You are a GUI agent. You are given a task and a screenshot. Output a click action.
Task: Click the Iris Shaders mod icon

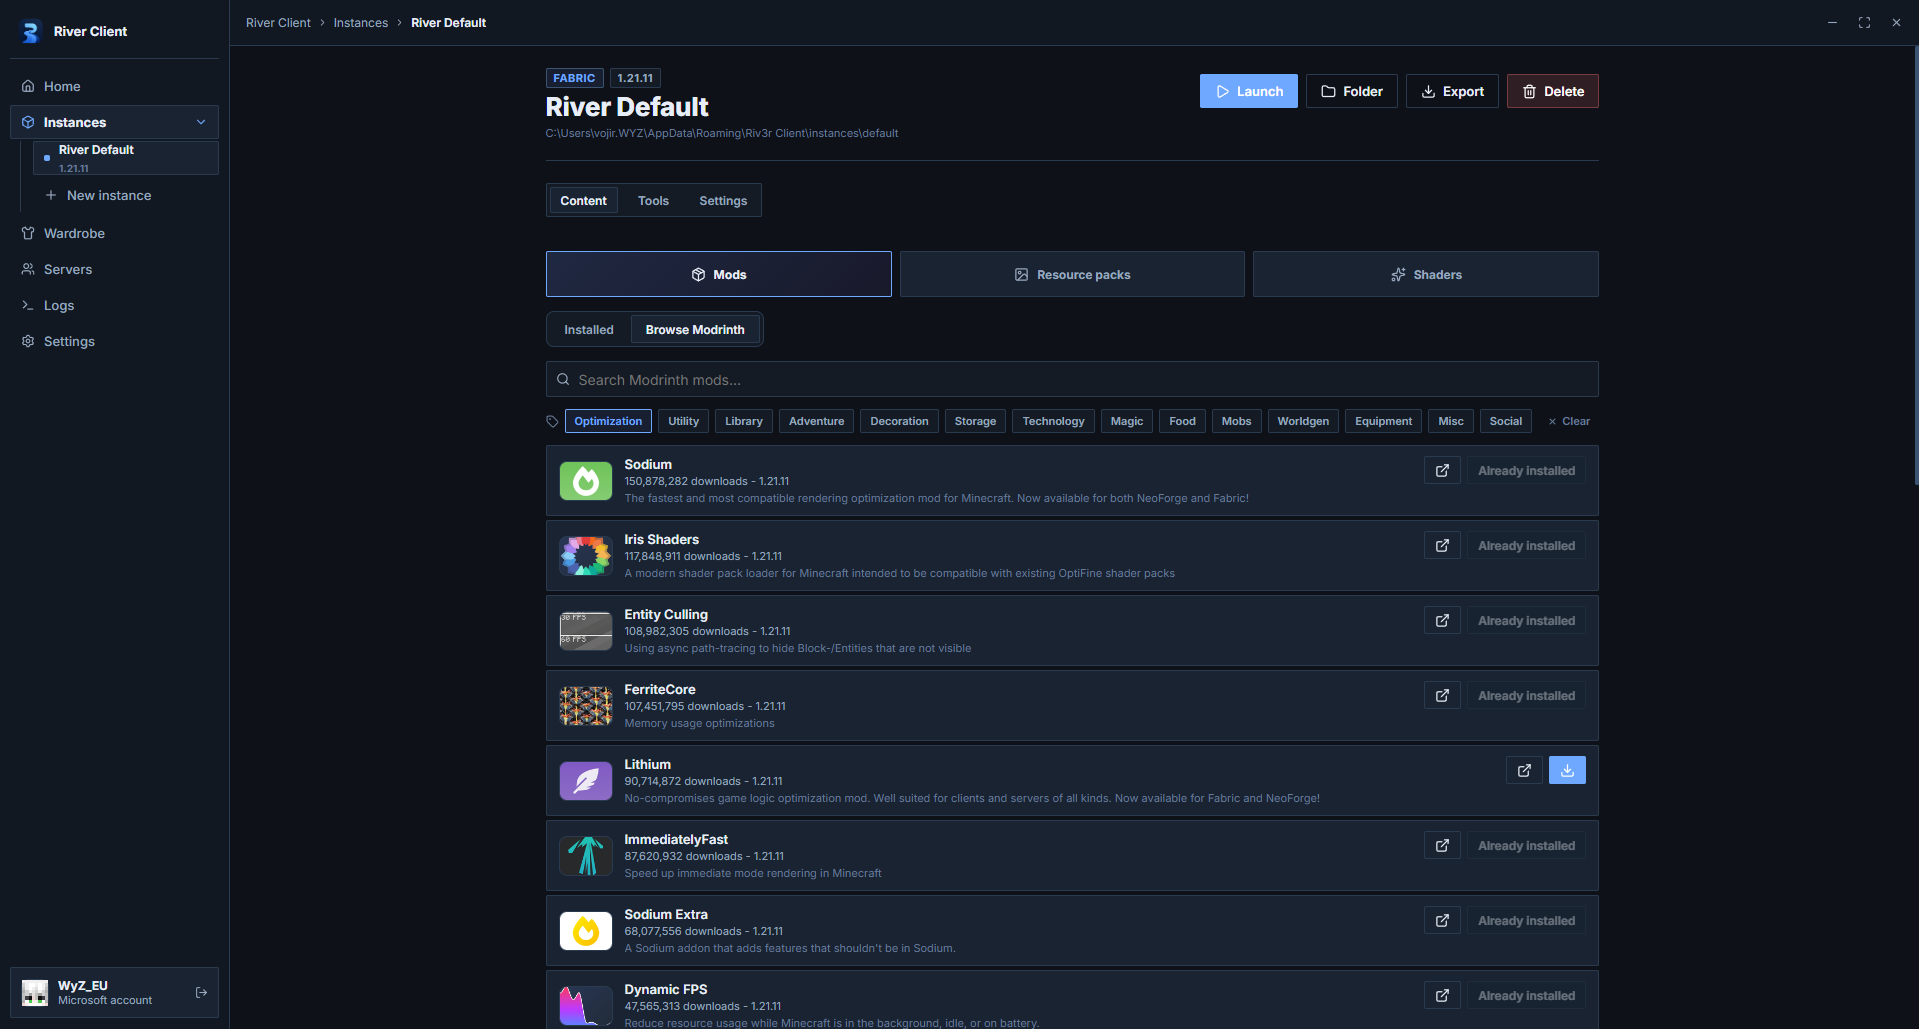pos(586,556)
